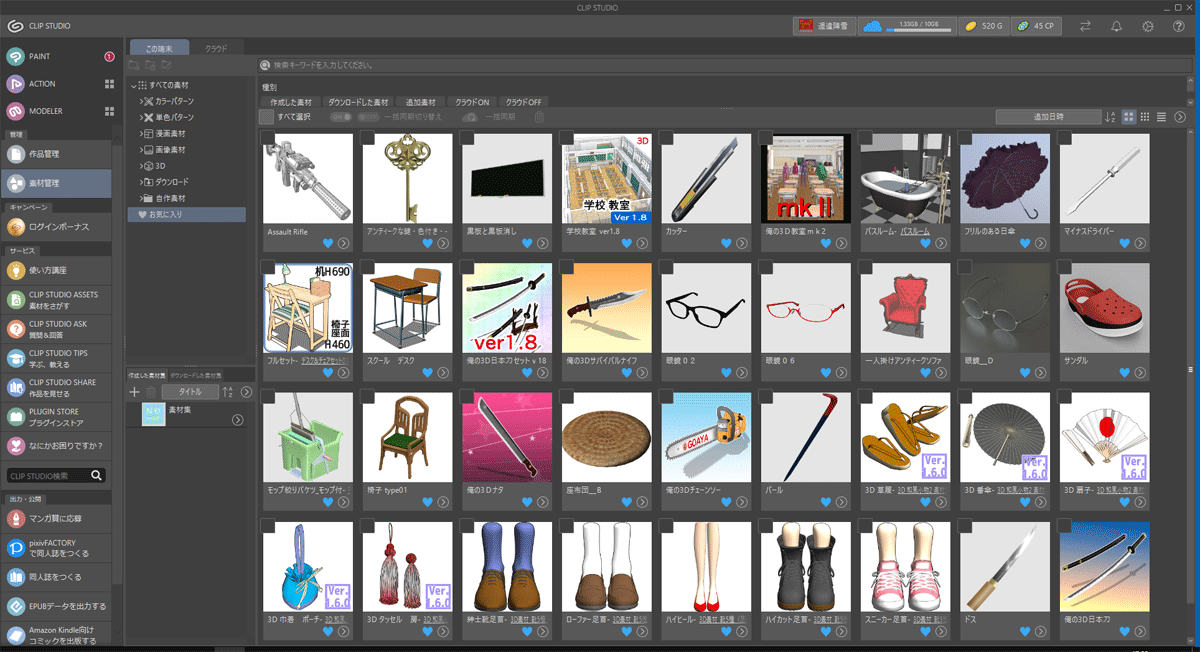Open 素材管理 in the sidebar
Image resolution: width=1200 pixels, height=652 pixels.
tap(58, 183)
